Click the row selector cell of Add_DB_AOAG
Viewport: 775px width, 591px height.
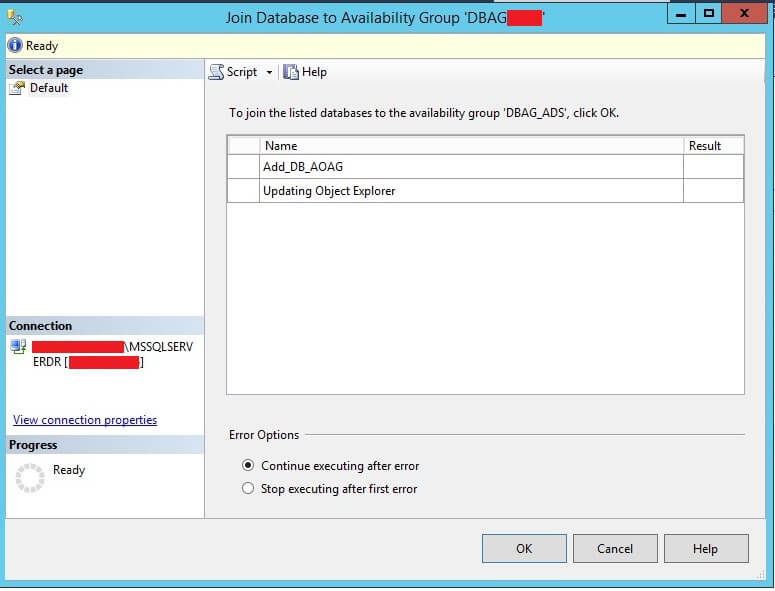point(244,167)
